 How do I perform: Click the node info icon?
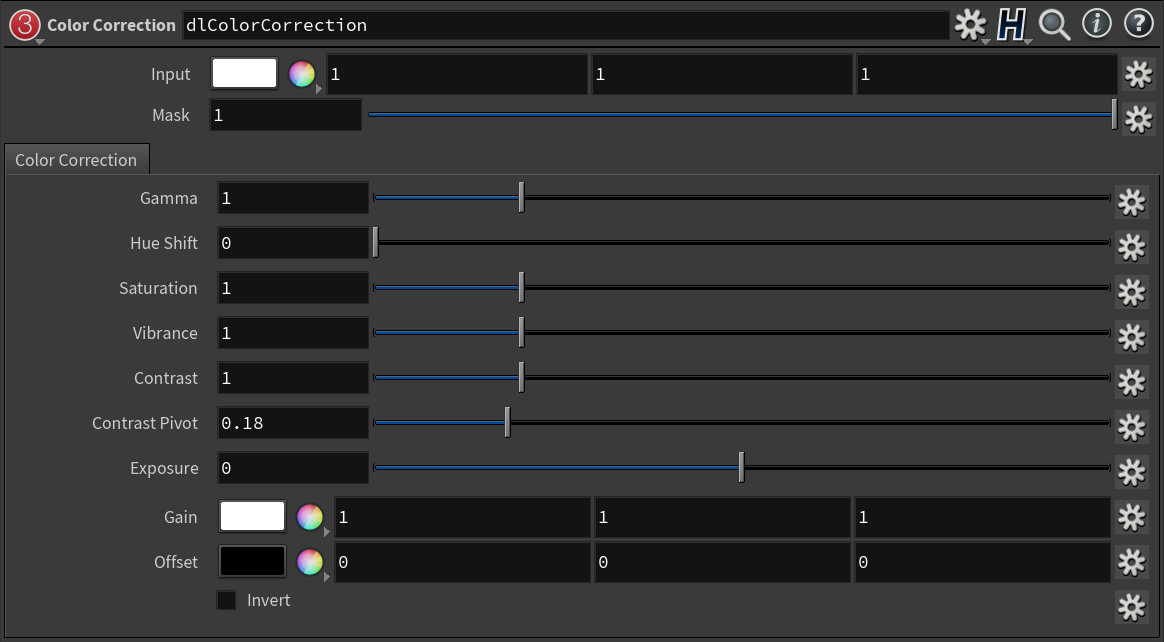[x=1097, y=25]
